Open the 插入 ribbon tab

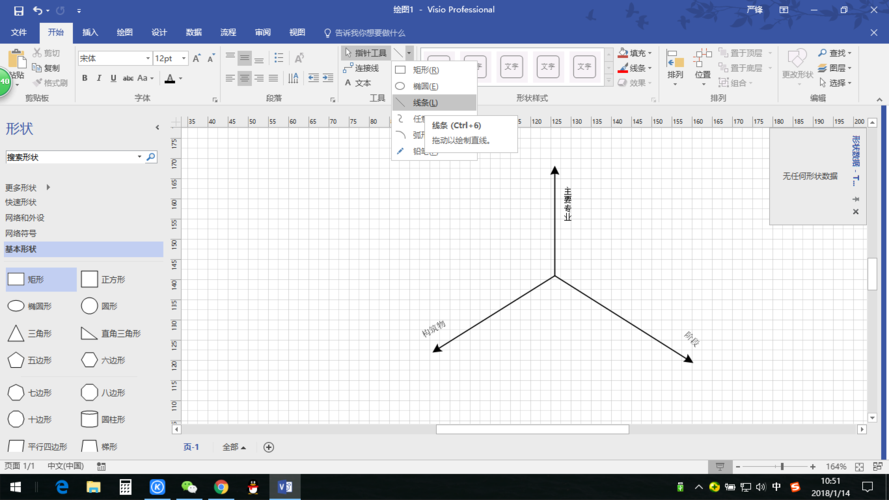click(90, 32)
